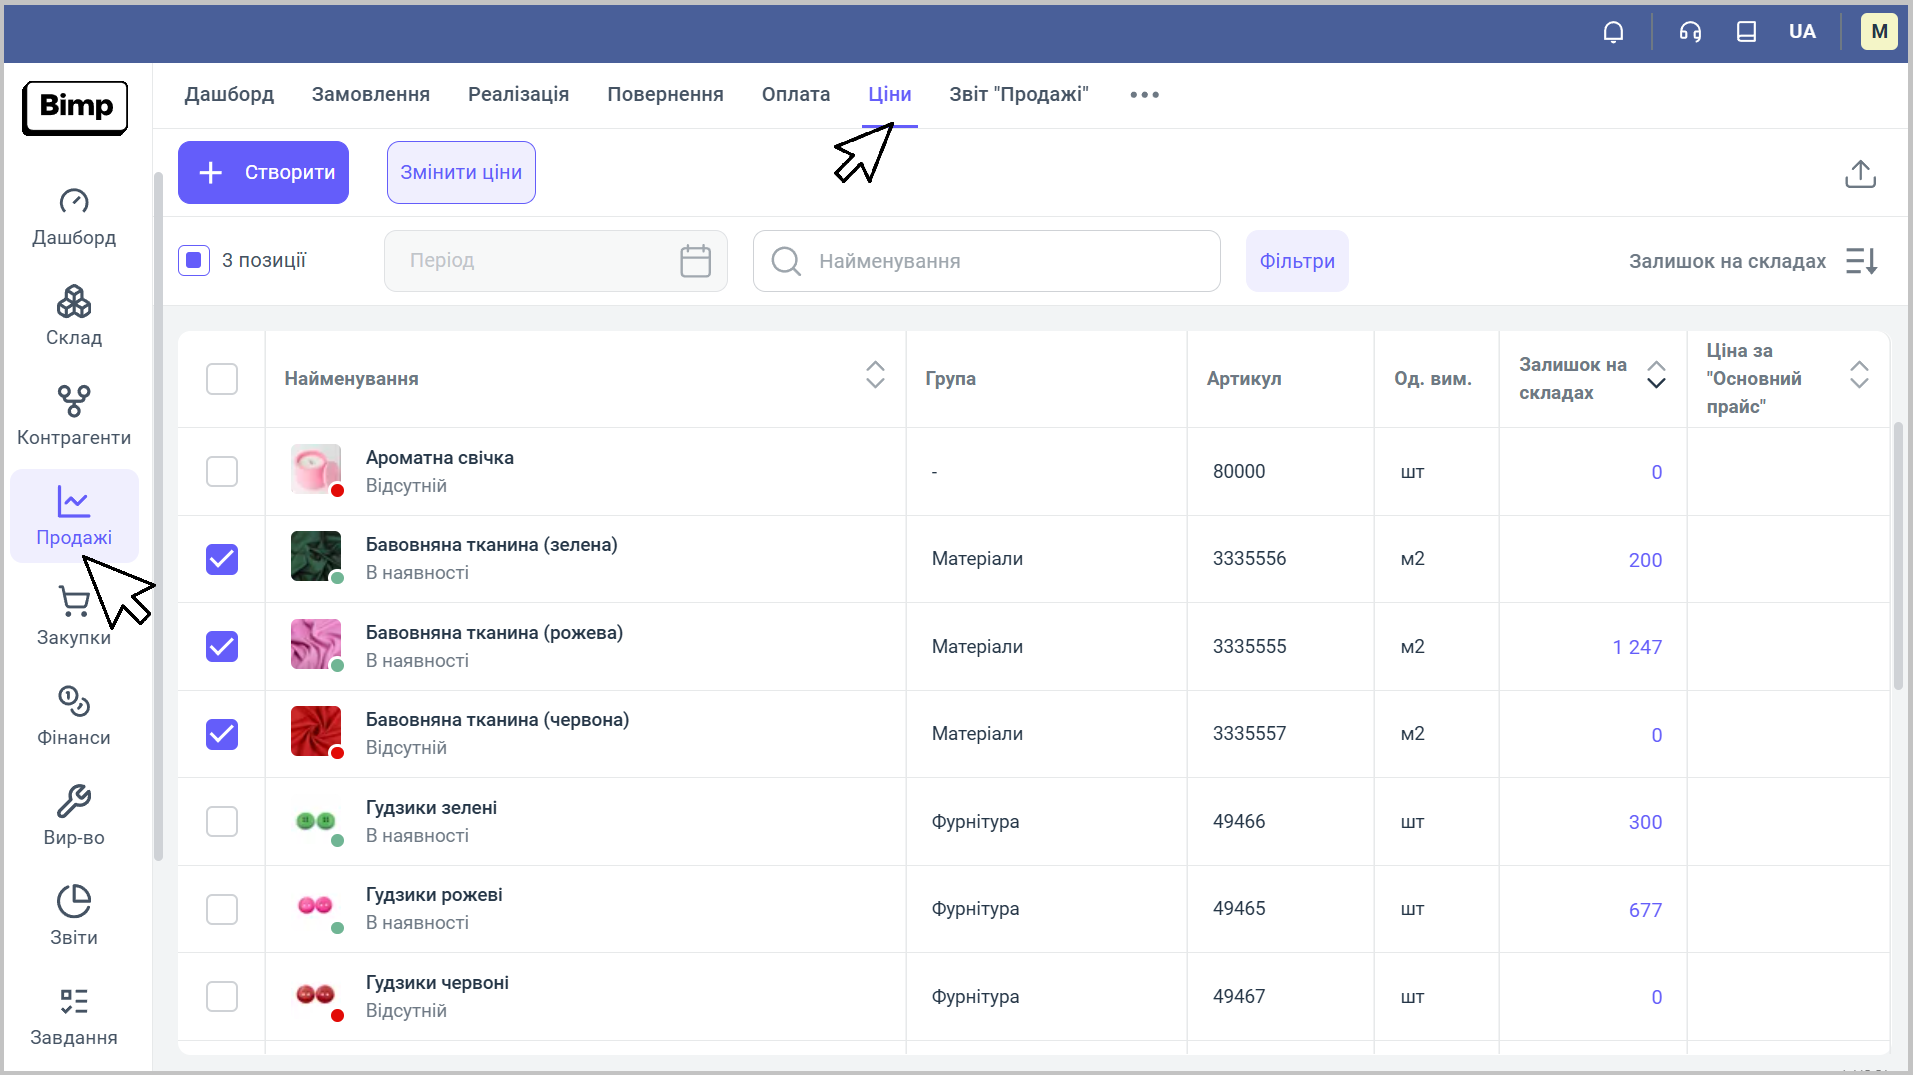Open Контрагенти section in the sidebar
This screenshot has width=1913, height=1075.
pyautogui.click(x=74, y=415)
